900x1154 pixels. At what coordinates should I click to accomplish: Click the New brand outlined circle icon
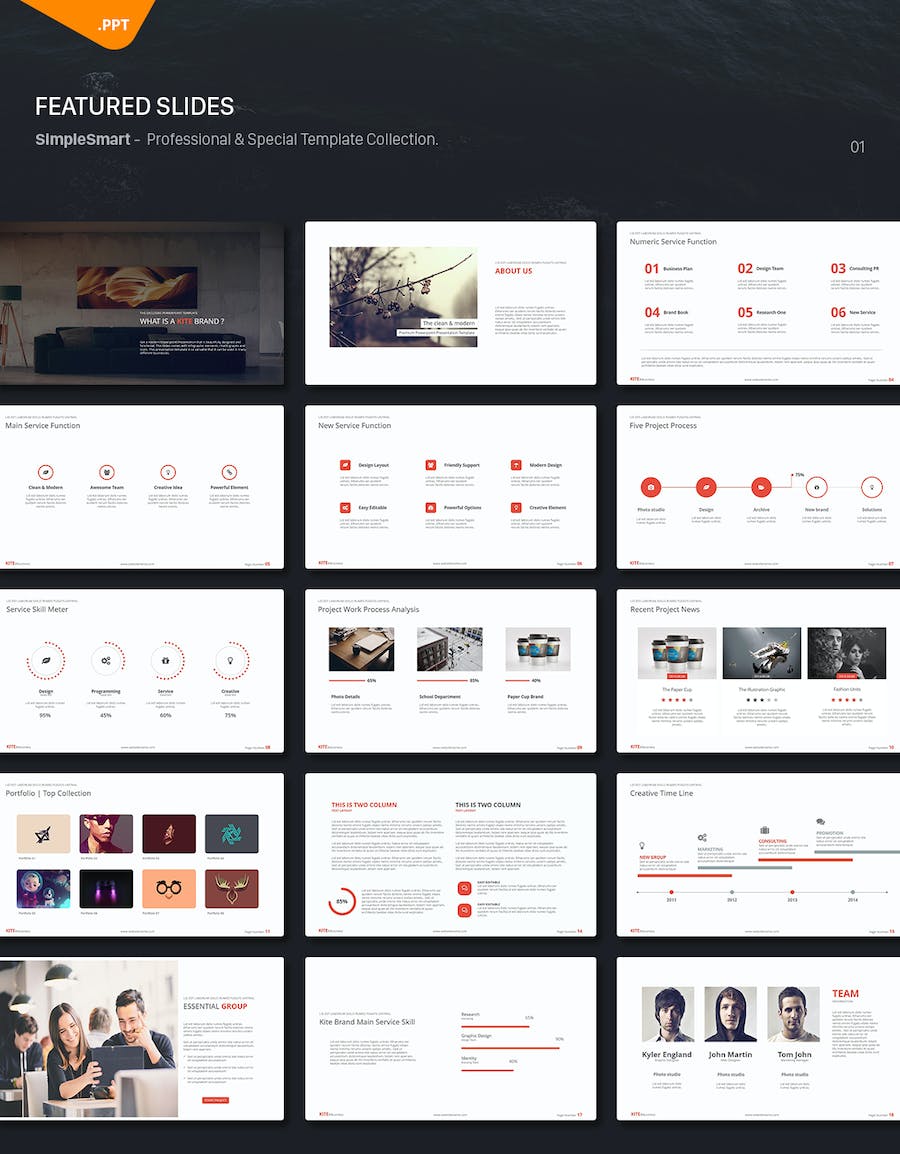click(816, 487)
